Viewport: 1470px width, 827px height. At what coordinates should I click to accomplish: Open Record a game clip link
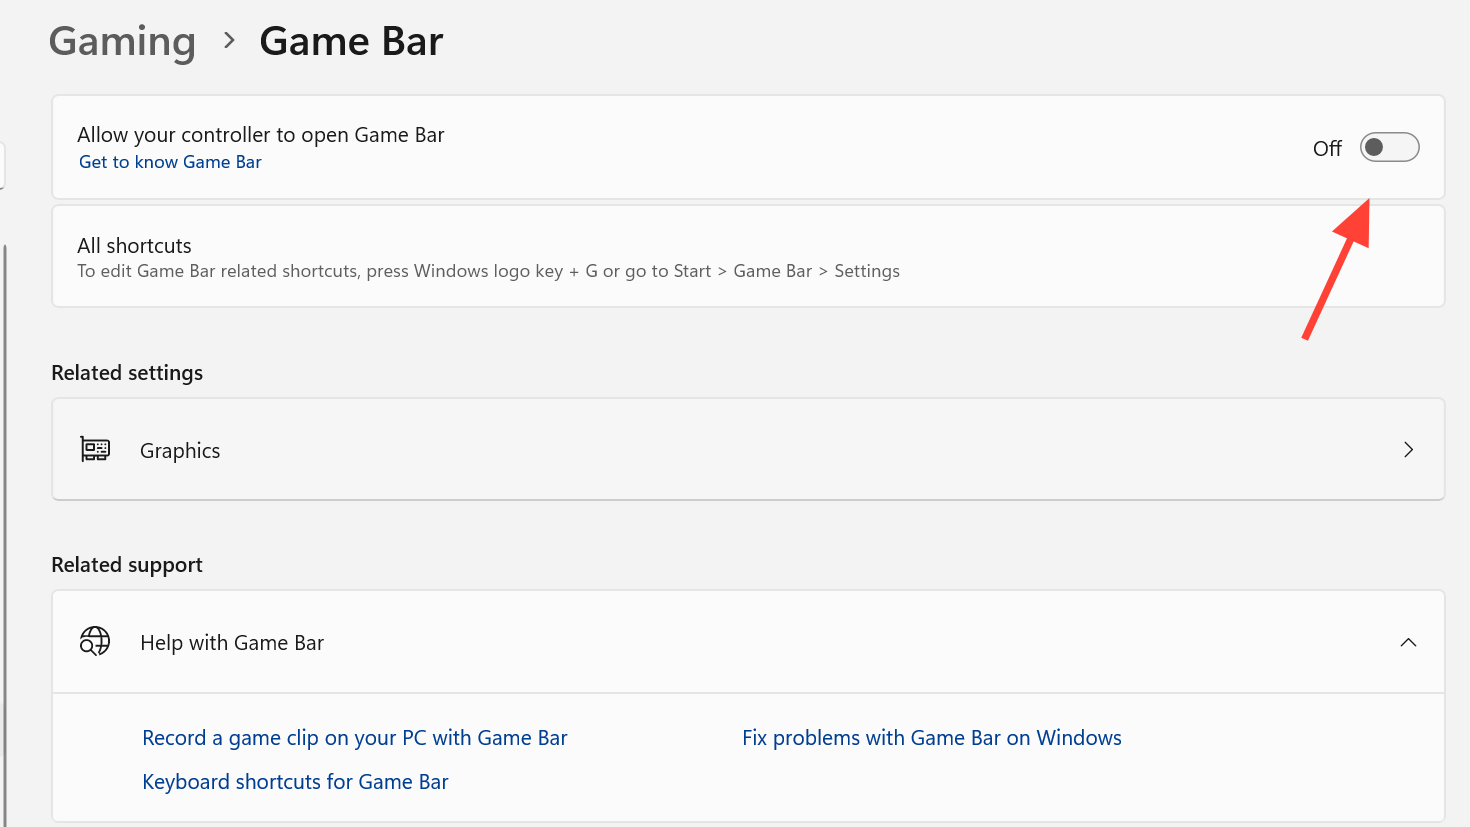(x=355, y=738)
